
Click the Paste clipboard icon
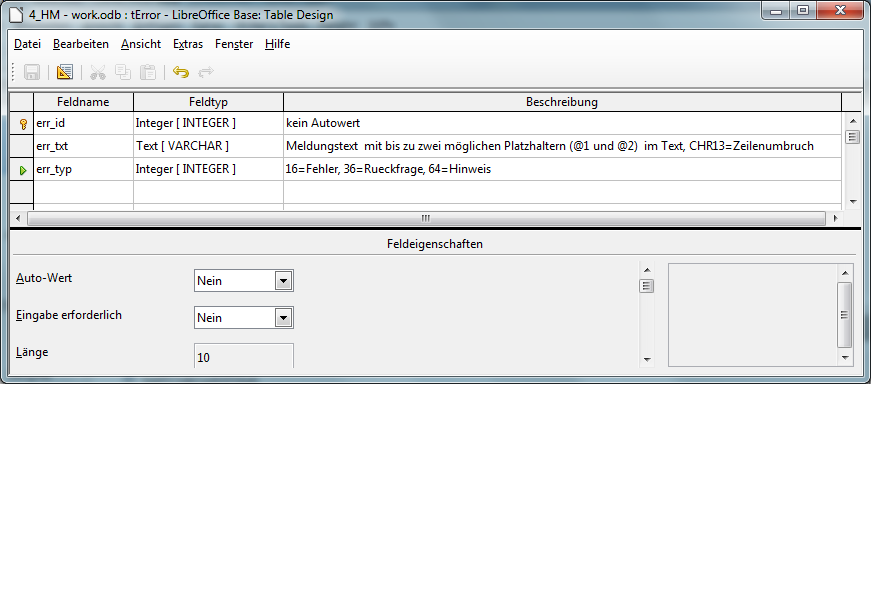click(148, 72)
